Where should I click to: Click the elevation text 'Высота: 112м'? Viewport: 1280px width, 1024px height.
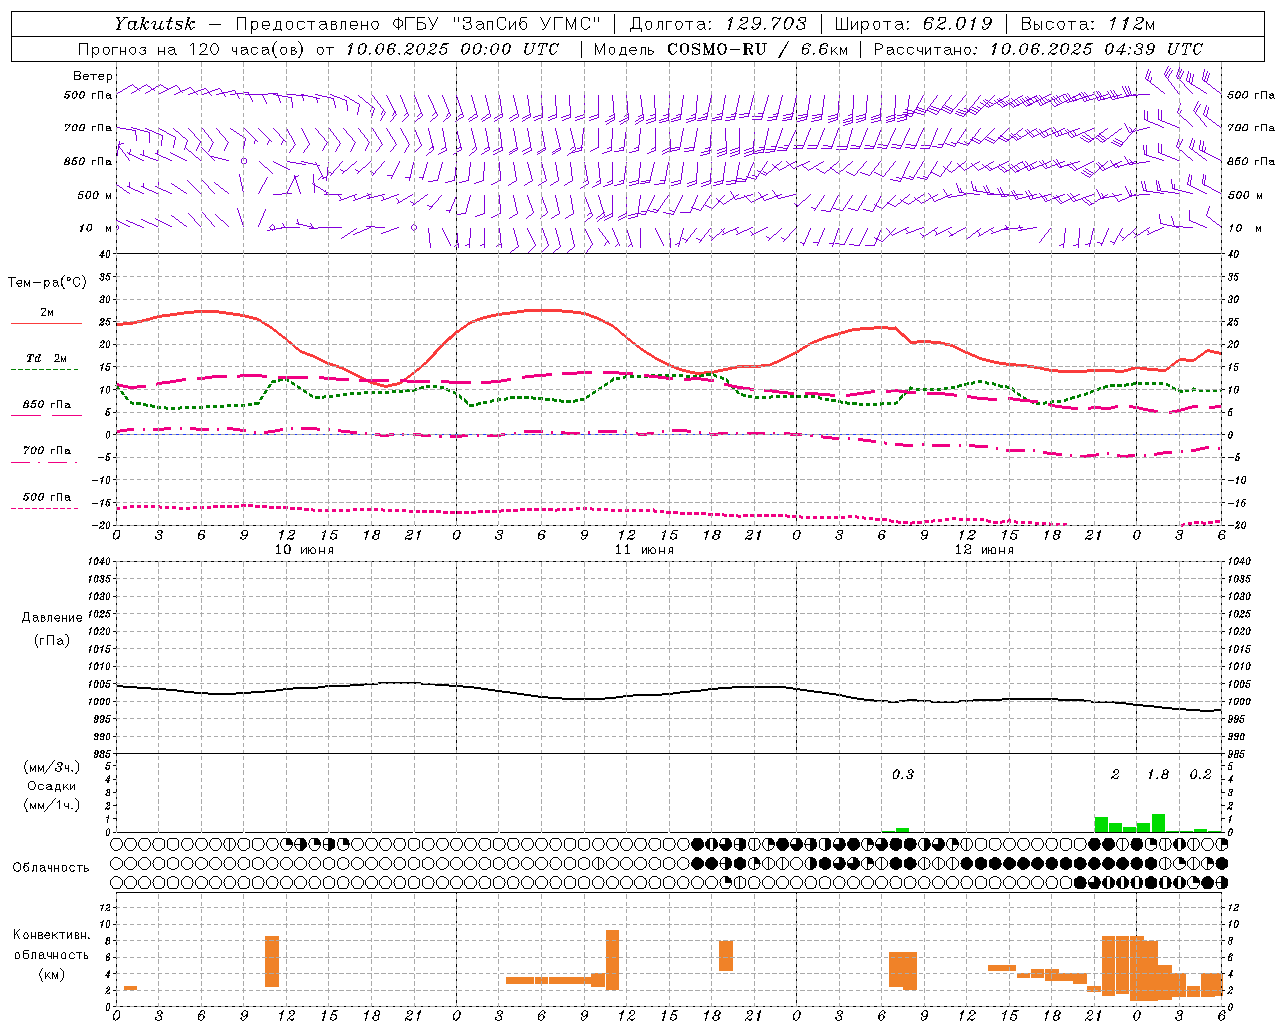[x=1087, y=24]
